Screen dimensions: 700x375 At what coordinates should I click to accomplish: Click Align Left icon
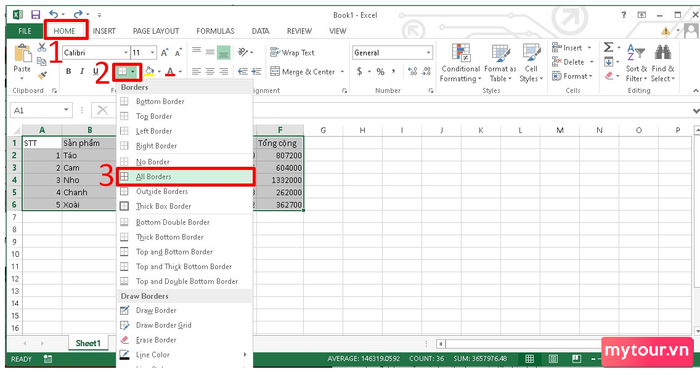(196, 71)
